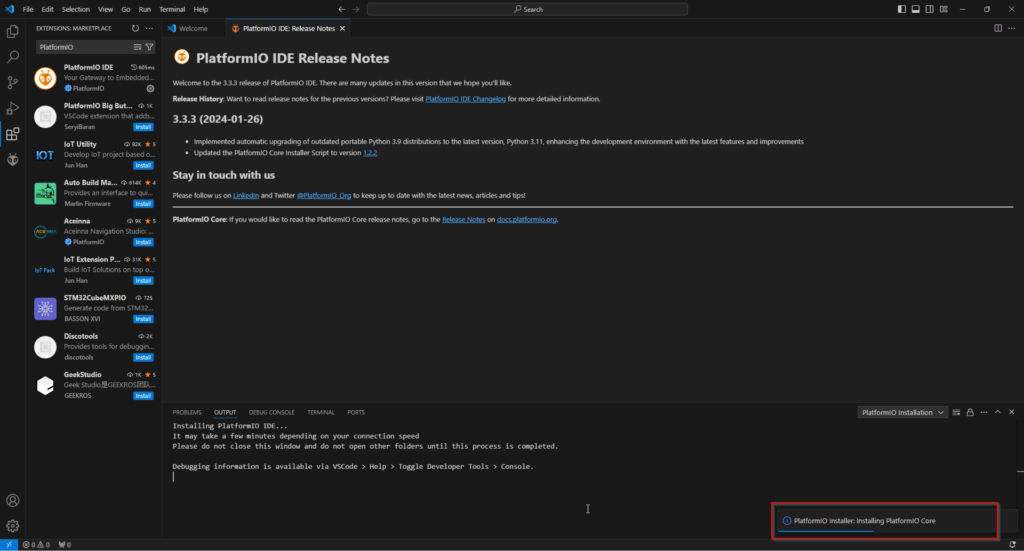This screenshot has height=551, width=1024.
Task: Open notifications bell in status bar
Action: [1012, 544]
